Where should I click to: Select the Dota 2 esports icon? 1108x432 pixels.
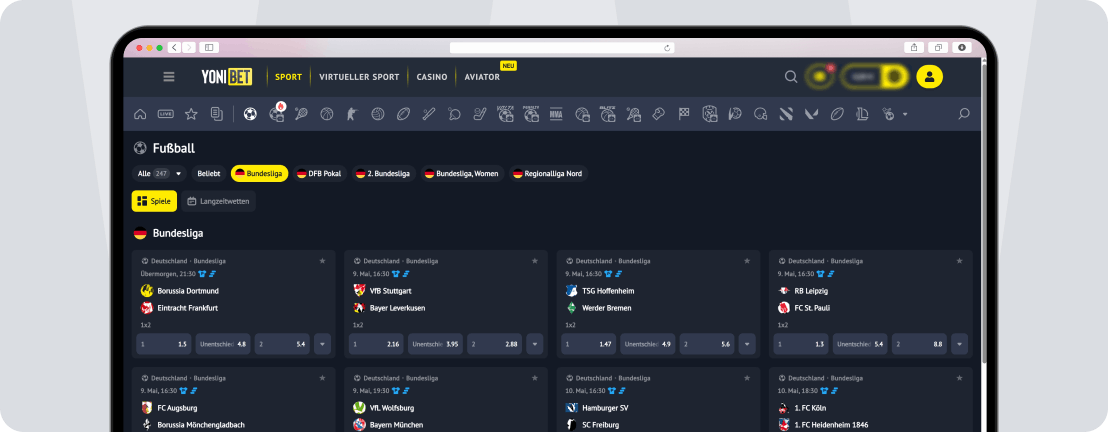click(786, 114)
